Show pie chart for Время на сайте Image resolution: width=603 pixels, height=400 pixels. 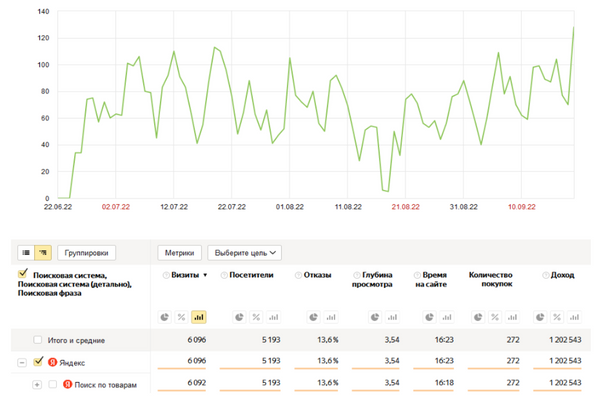click(x=430, y=317)
